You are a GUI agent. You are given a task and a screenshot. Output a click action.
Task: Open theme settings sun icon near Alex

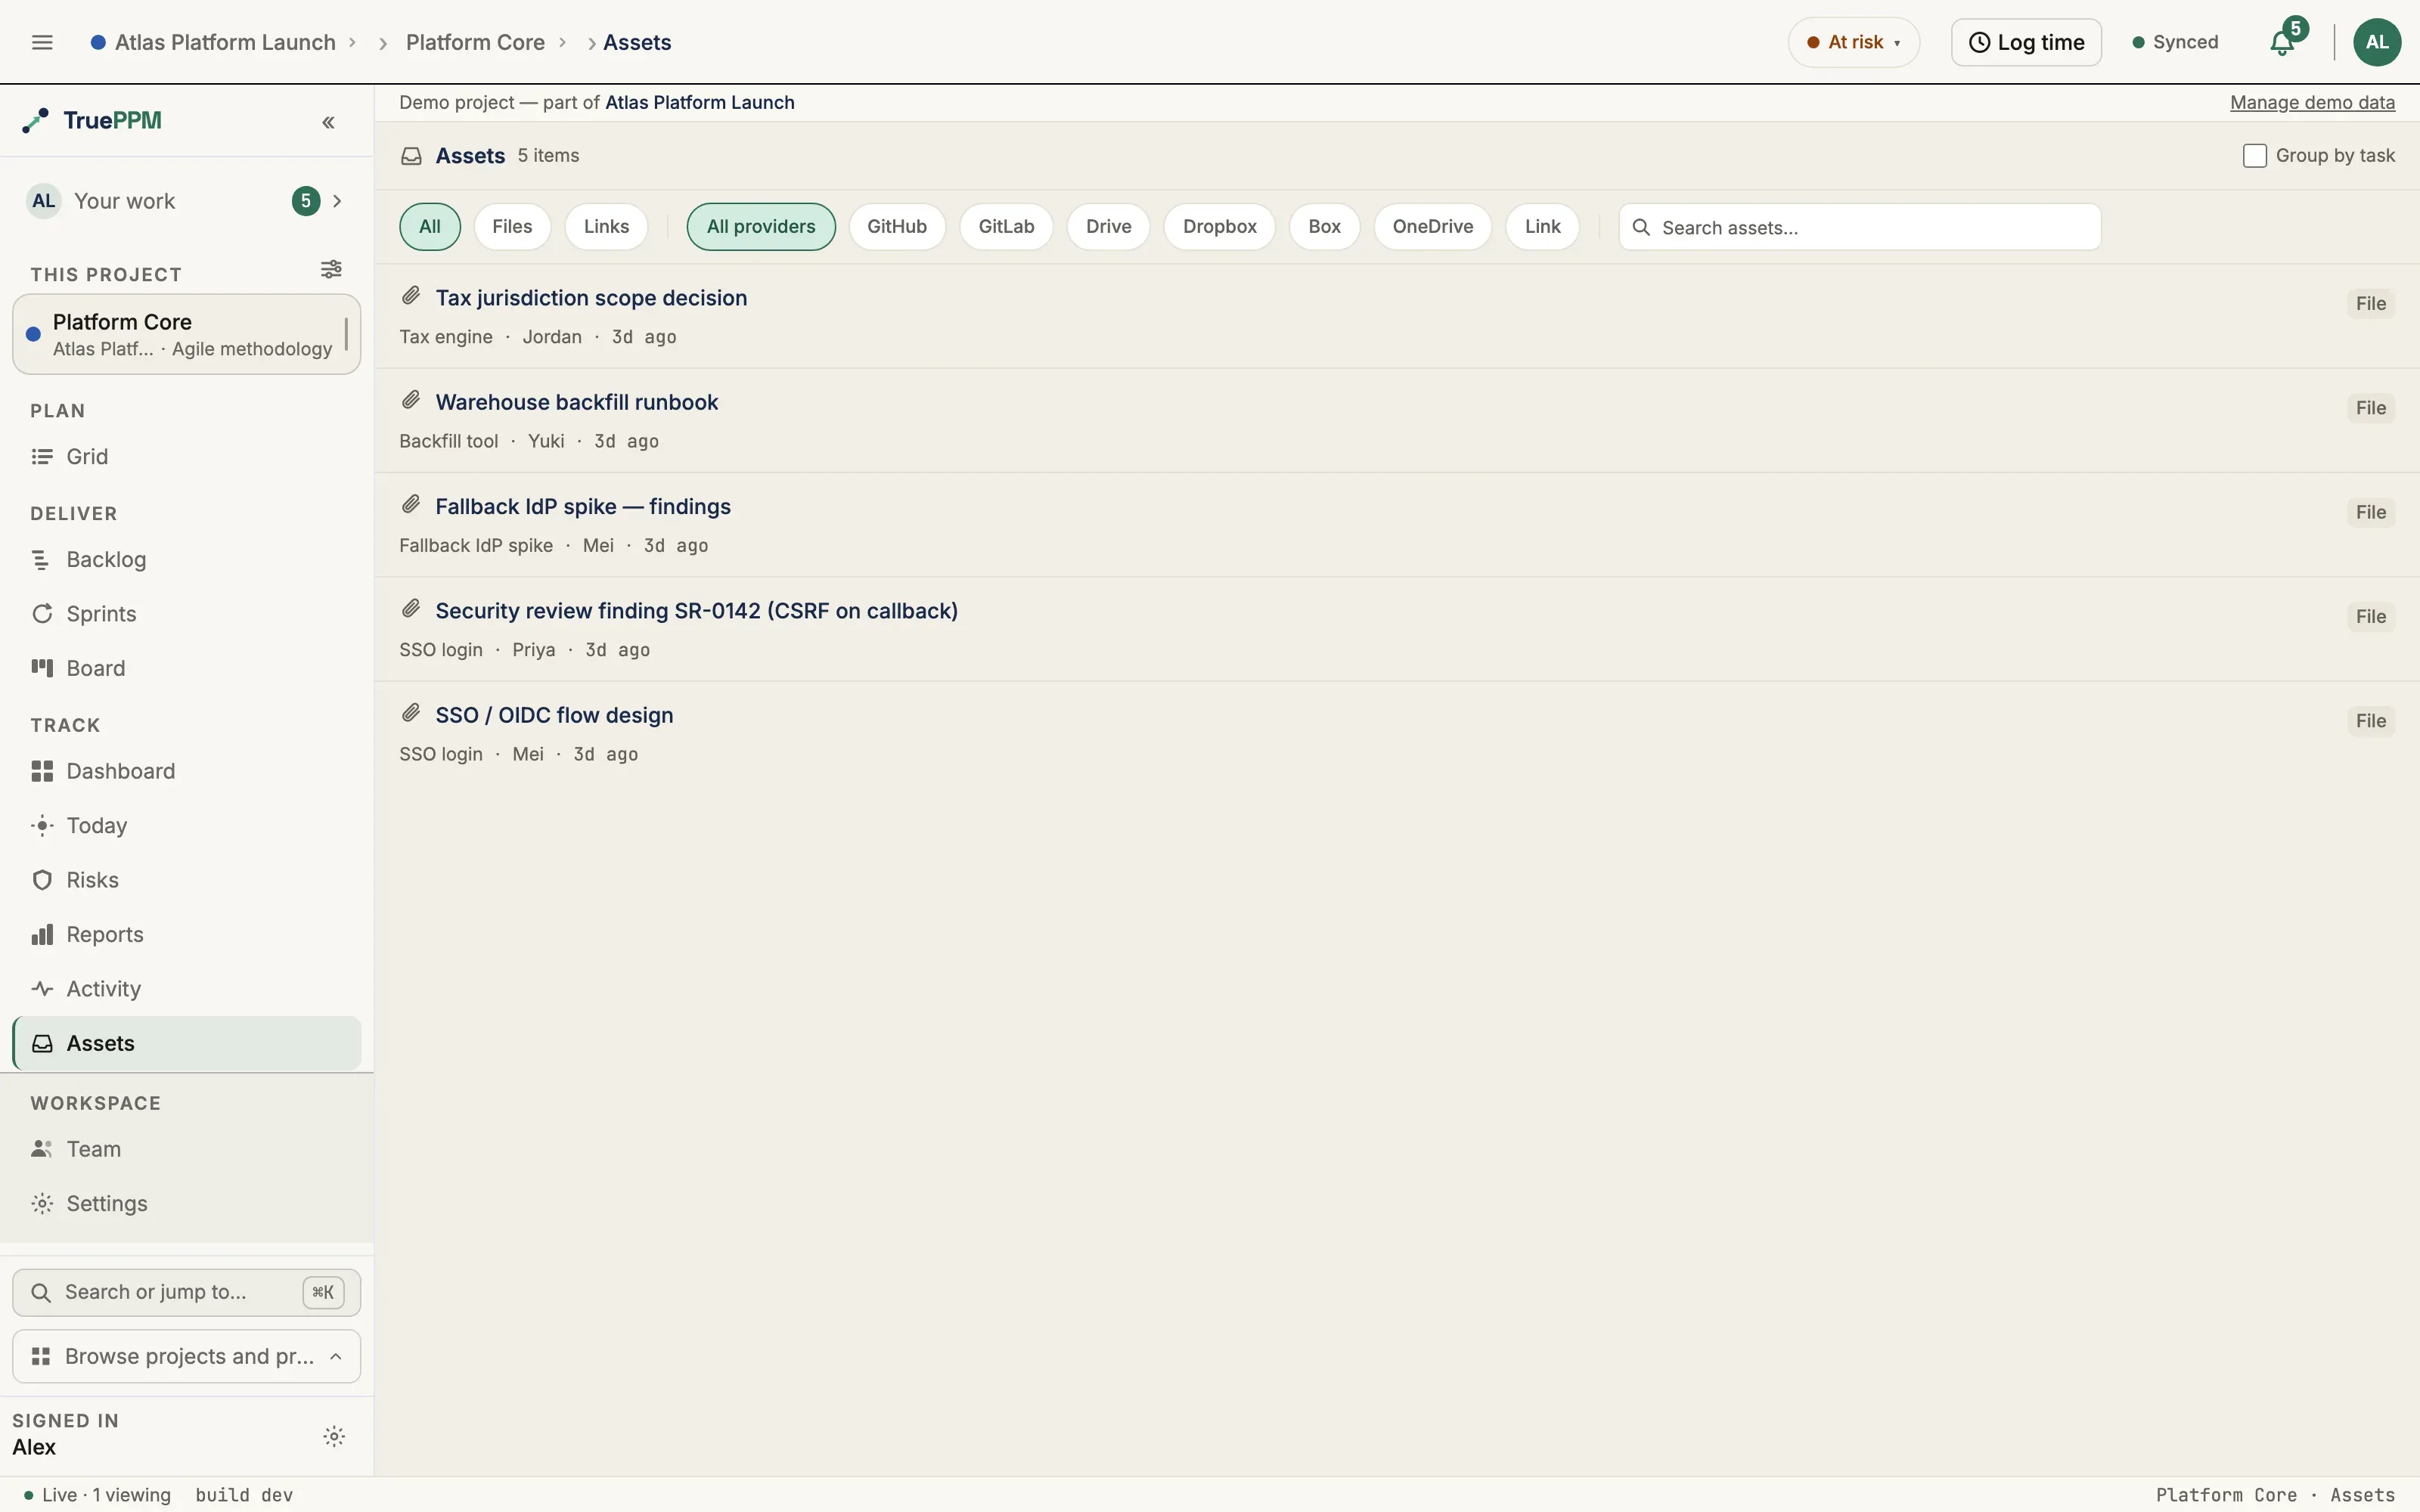(x=334, y=1436)
